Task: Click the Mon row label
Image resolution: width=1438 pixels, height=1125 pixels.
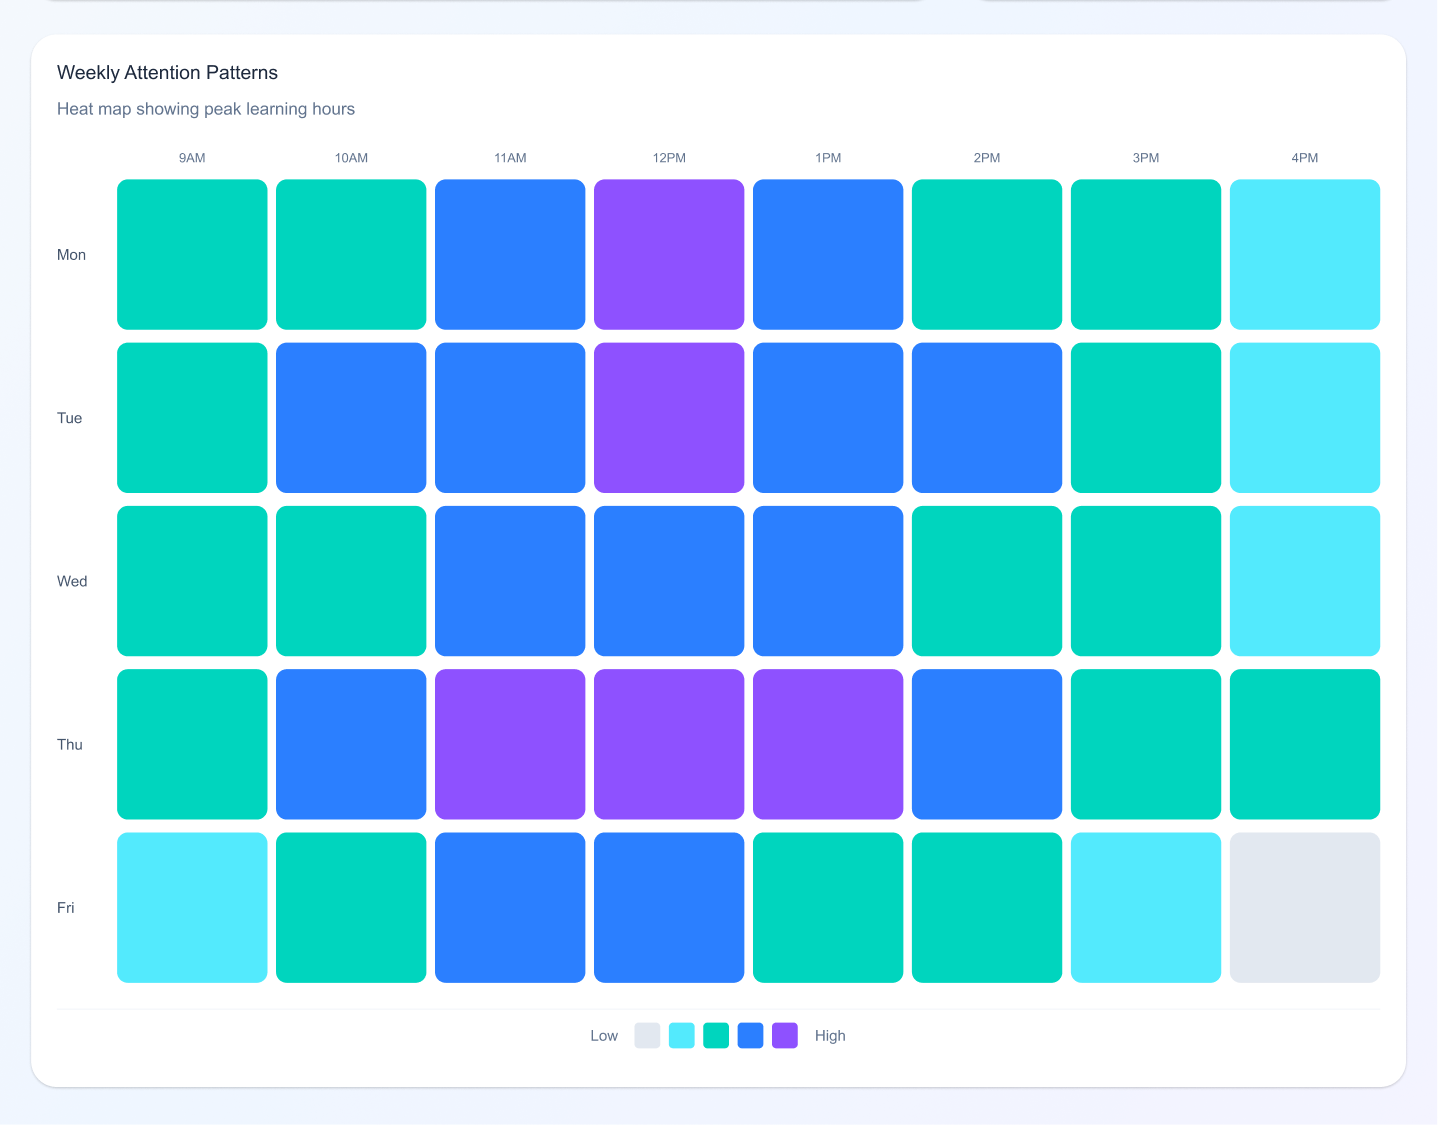Action: coord(71,255)
